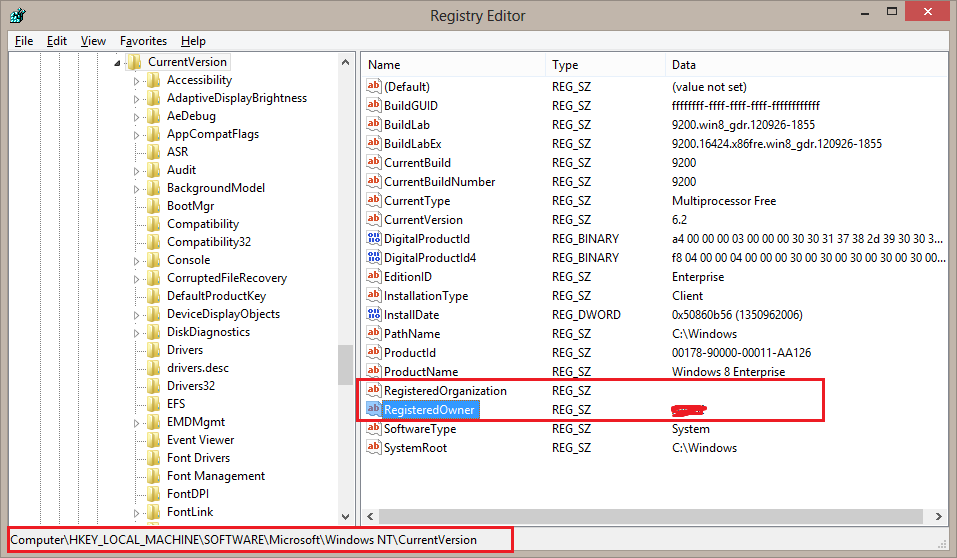957x558 pixels.
Task: Click the Data column header
Action: pyautogui.click(x=684, y=65)
